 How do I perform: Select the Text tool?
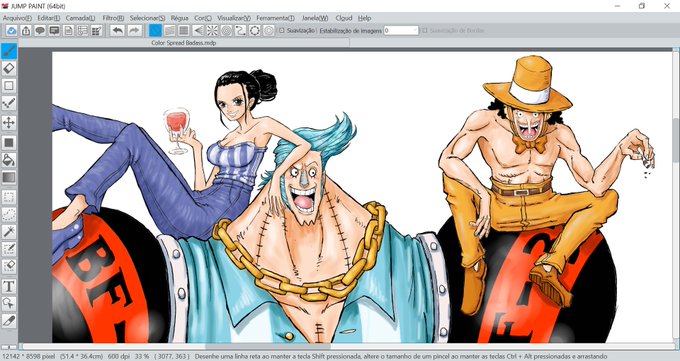tap(9, 286)
